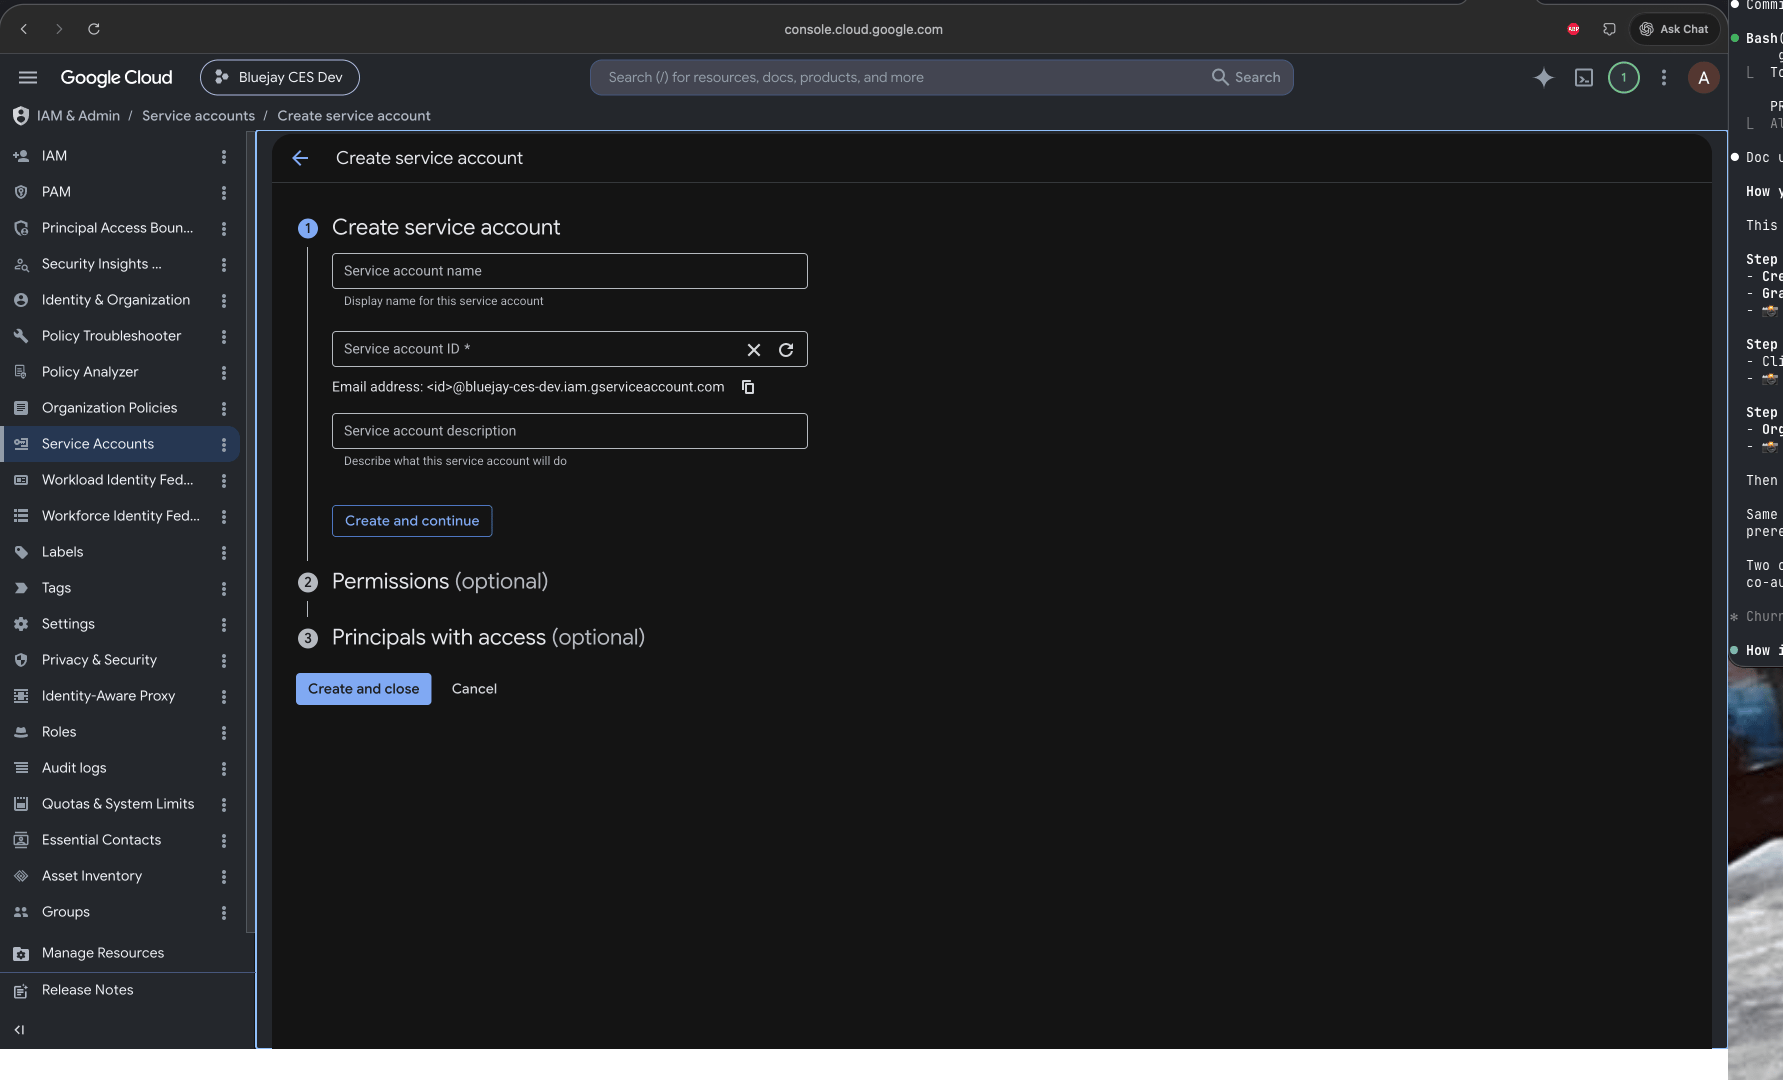Open more options for IAM item

click(x=224, y=156)
